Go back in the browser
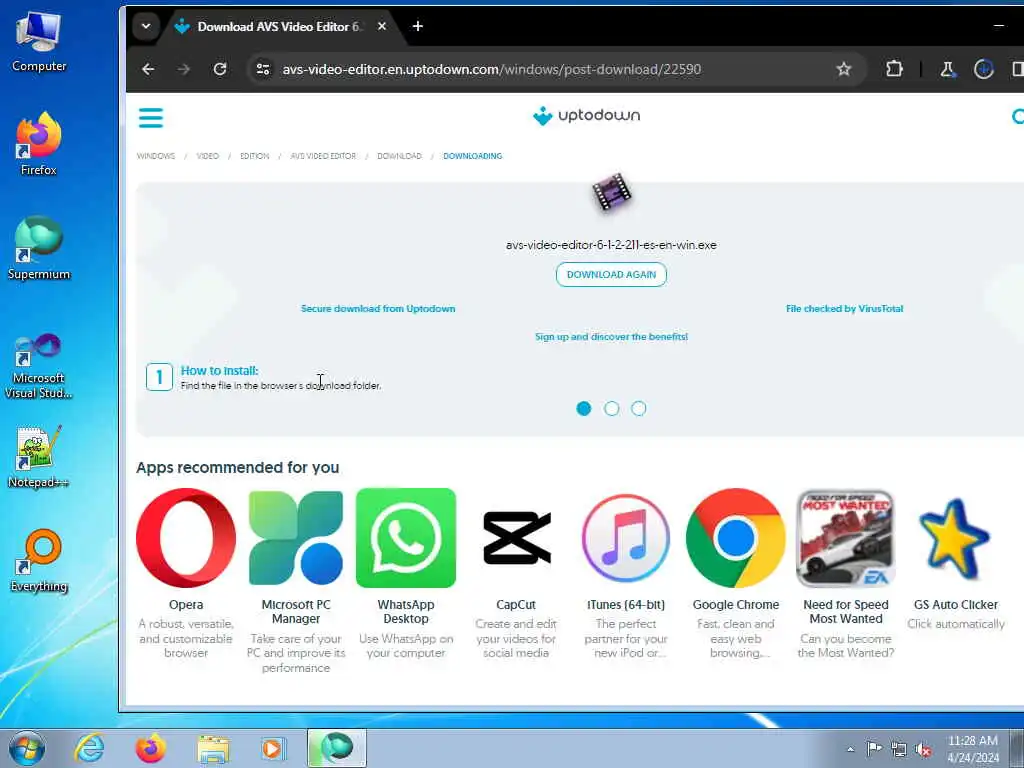This screenshot has height=768, width=1024. tap(148, 69)
